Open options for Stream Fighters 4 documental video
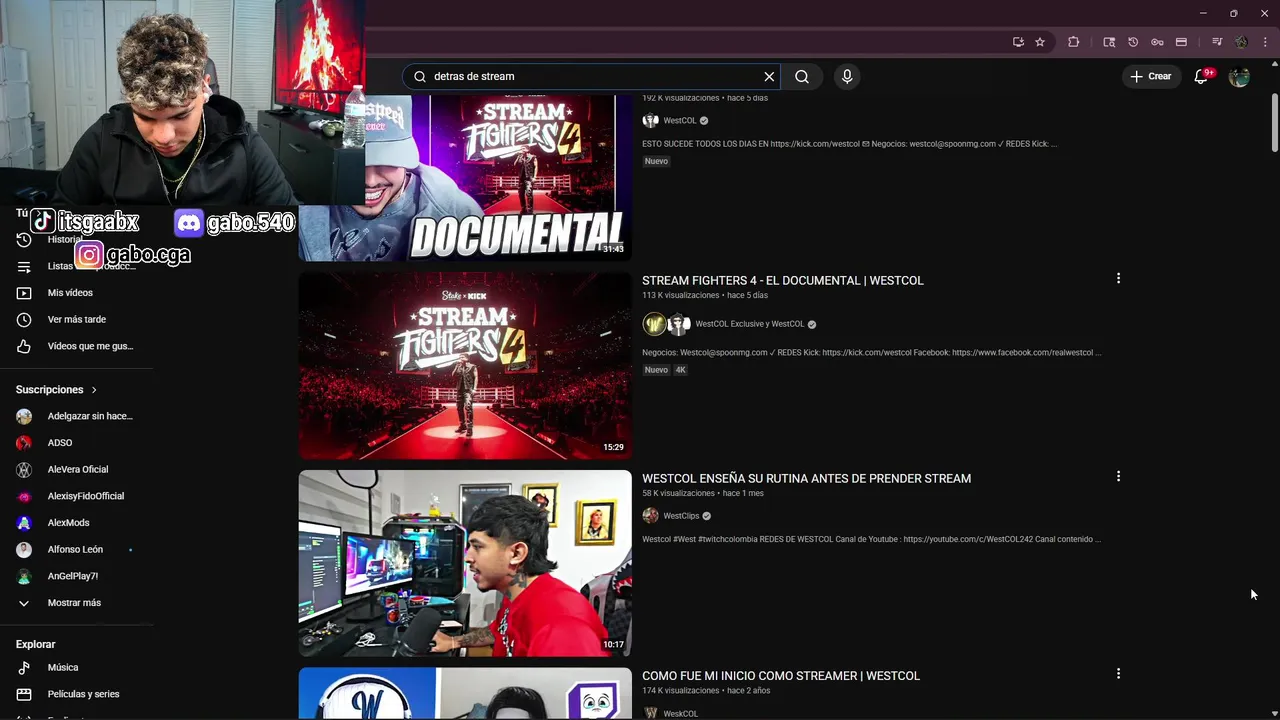This screenshot has width=1280, height=720. click(x=1118, y=278)
